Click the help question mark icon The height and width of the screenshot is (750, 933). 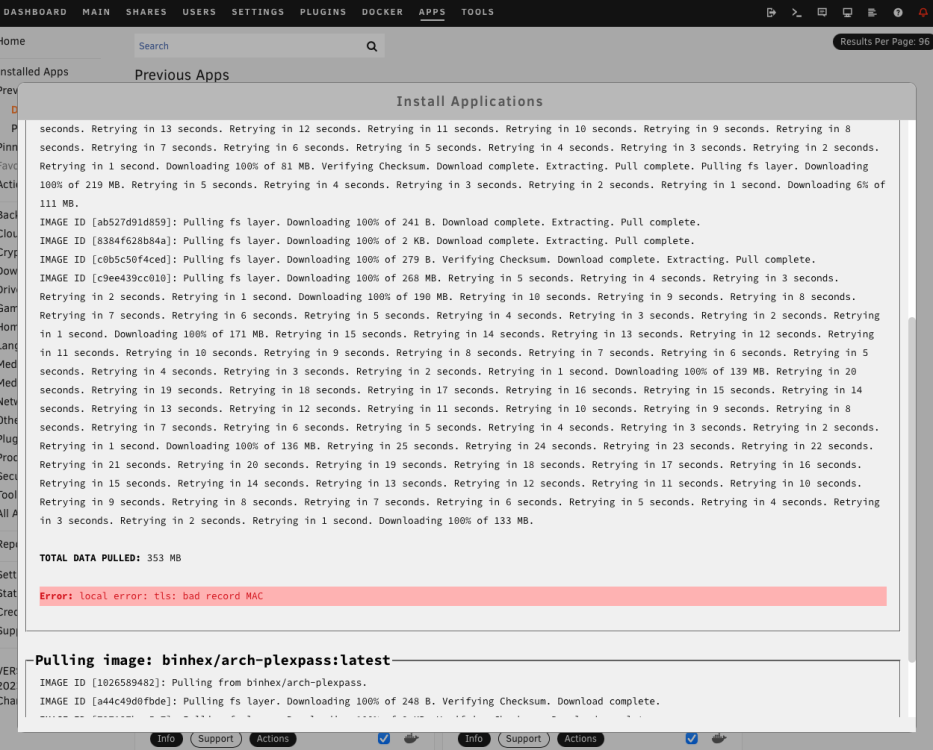click(898, 12)
